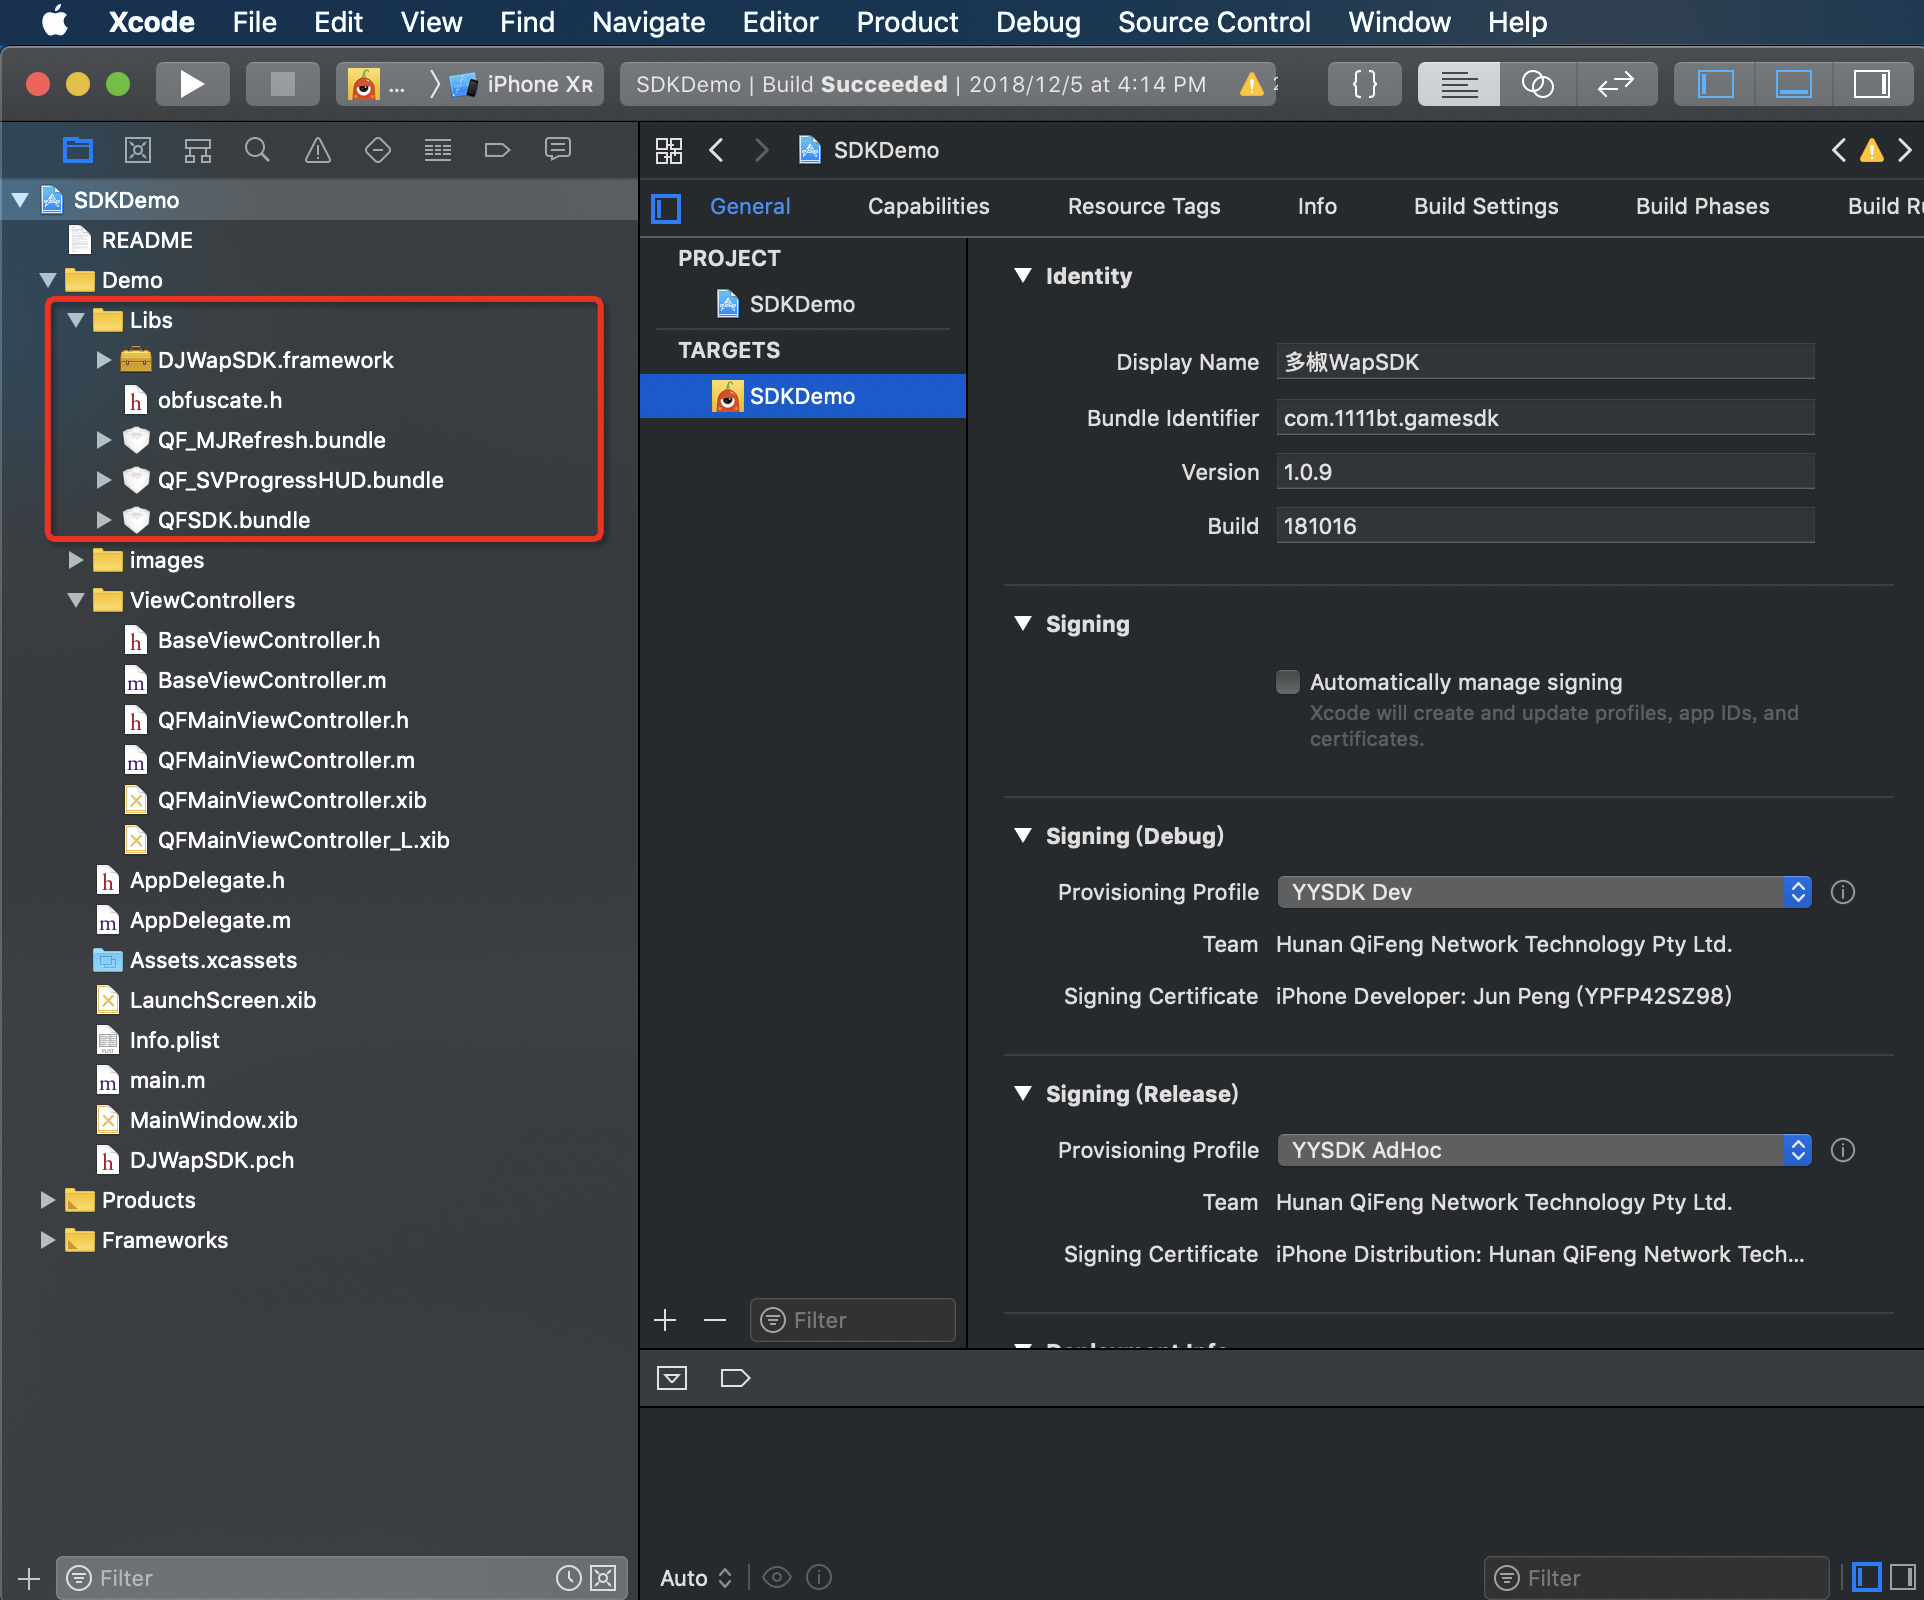Click the warning triangle in the jump bar
Viewport: 1924px width, 1600px height.
(1872, 150)
